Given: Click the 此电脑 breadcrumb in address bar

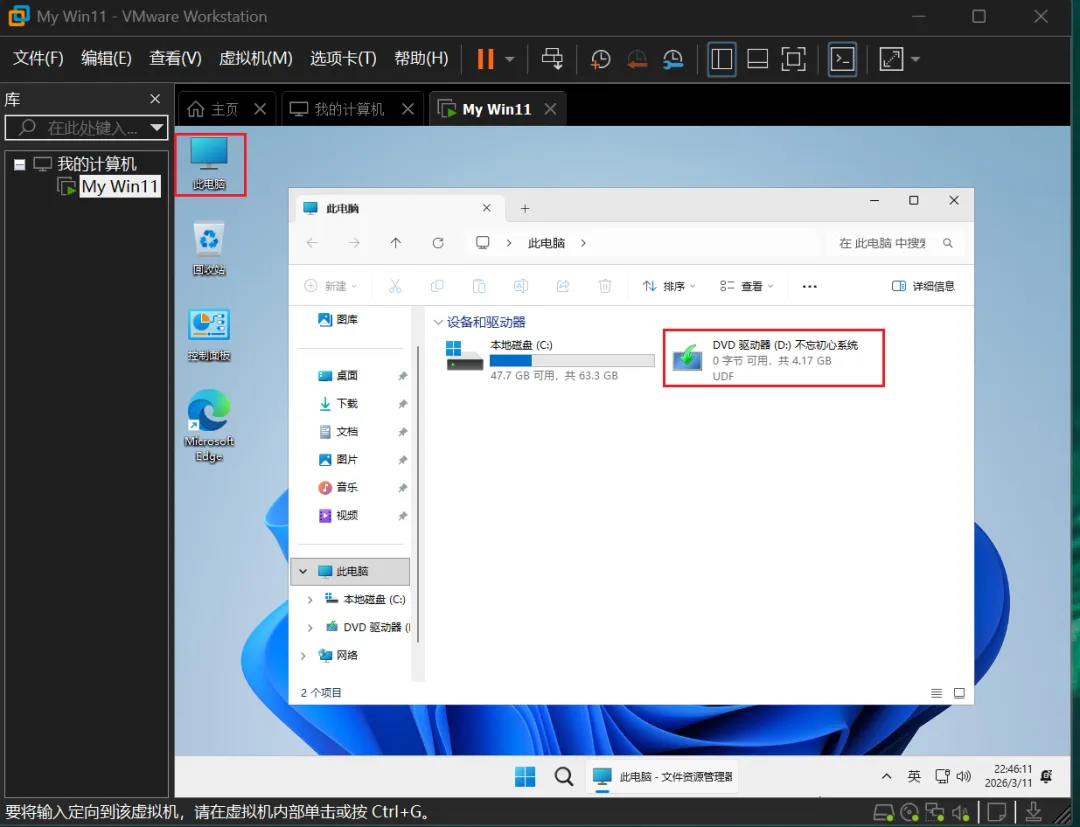Looking at the screenshot, I should [546, 243].
